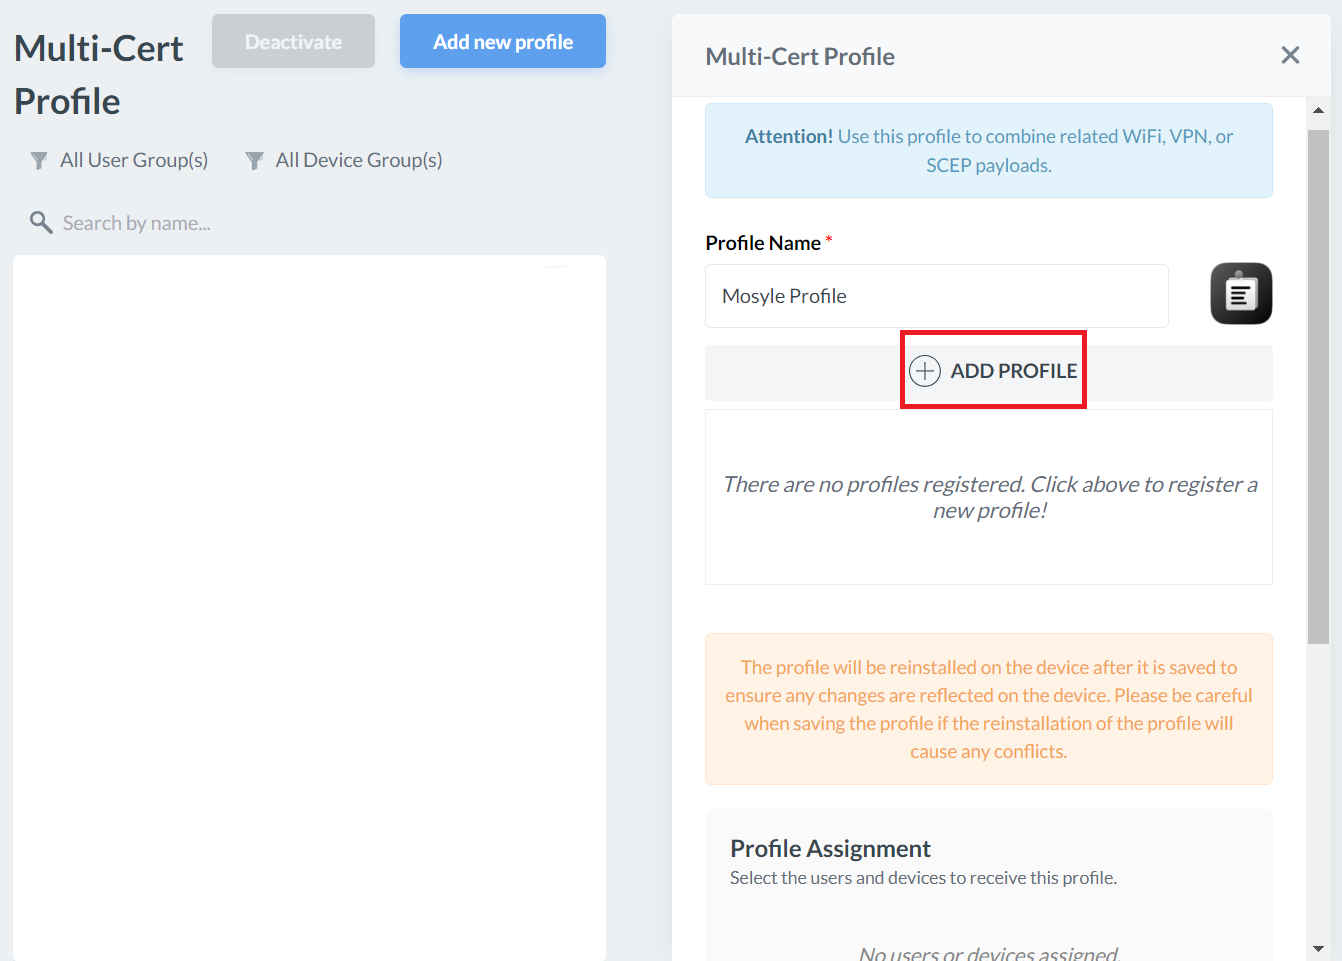Open the All Device Group(s) filter

[x=358, y=161]
